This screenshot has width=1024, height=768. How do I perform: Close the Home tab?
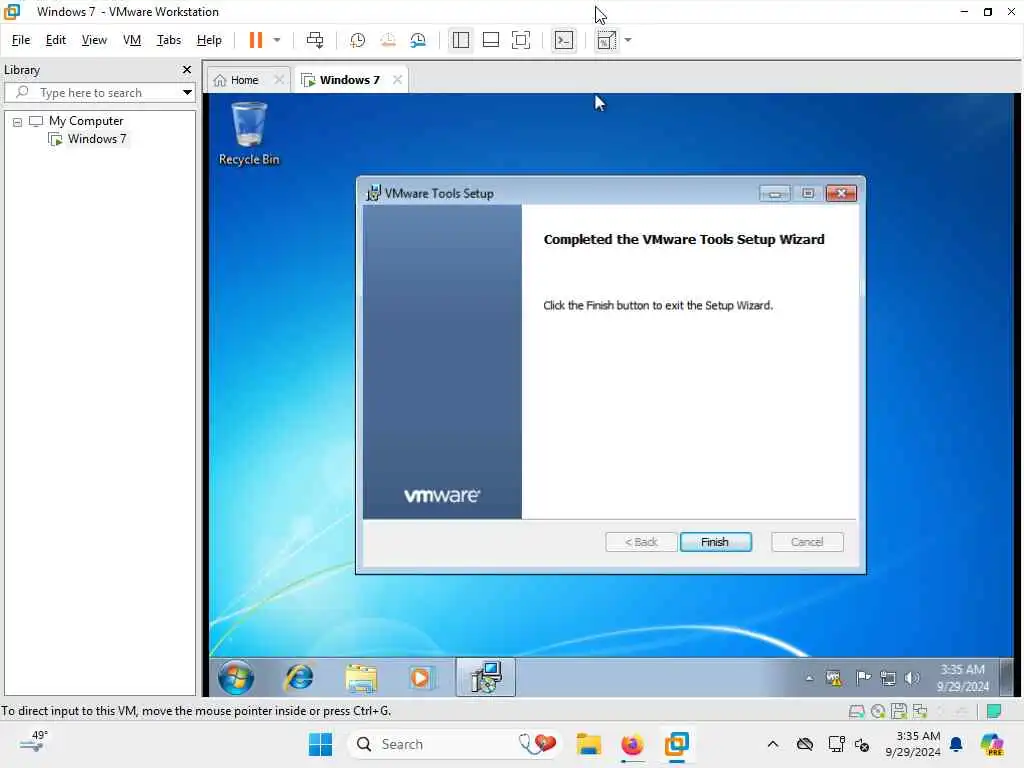279,80
